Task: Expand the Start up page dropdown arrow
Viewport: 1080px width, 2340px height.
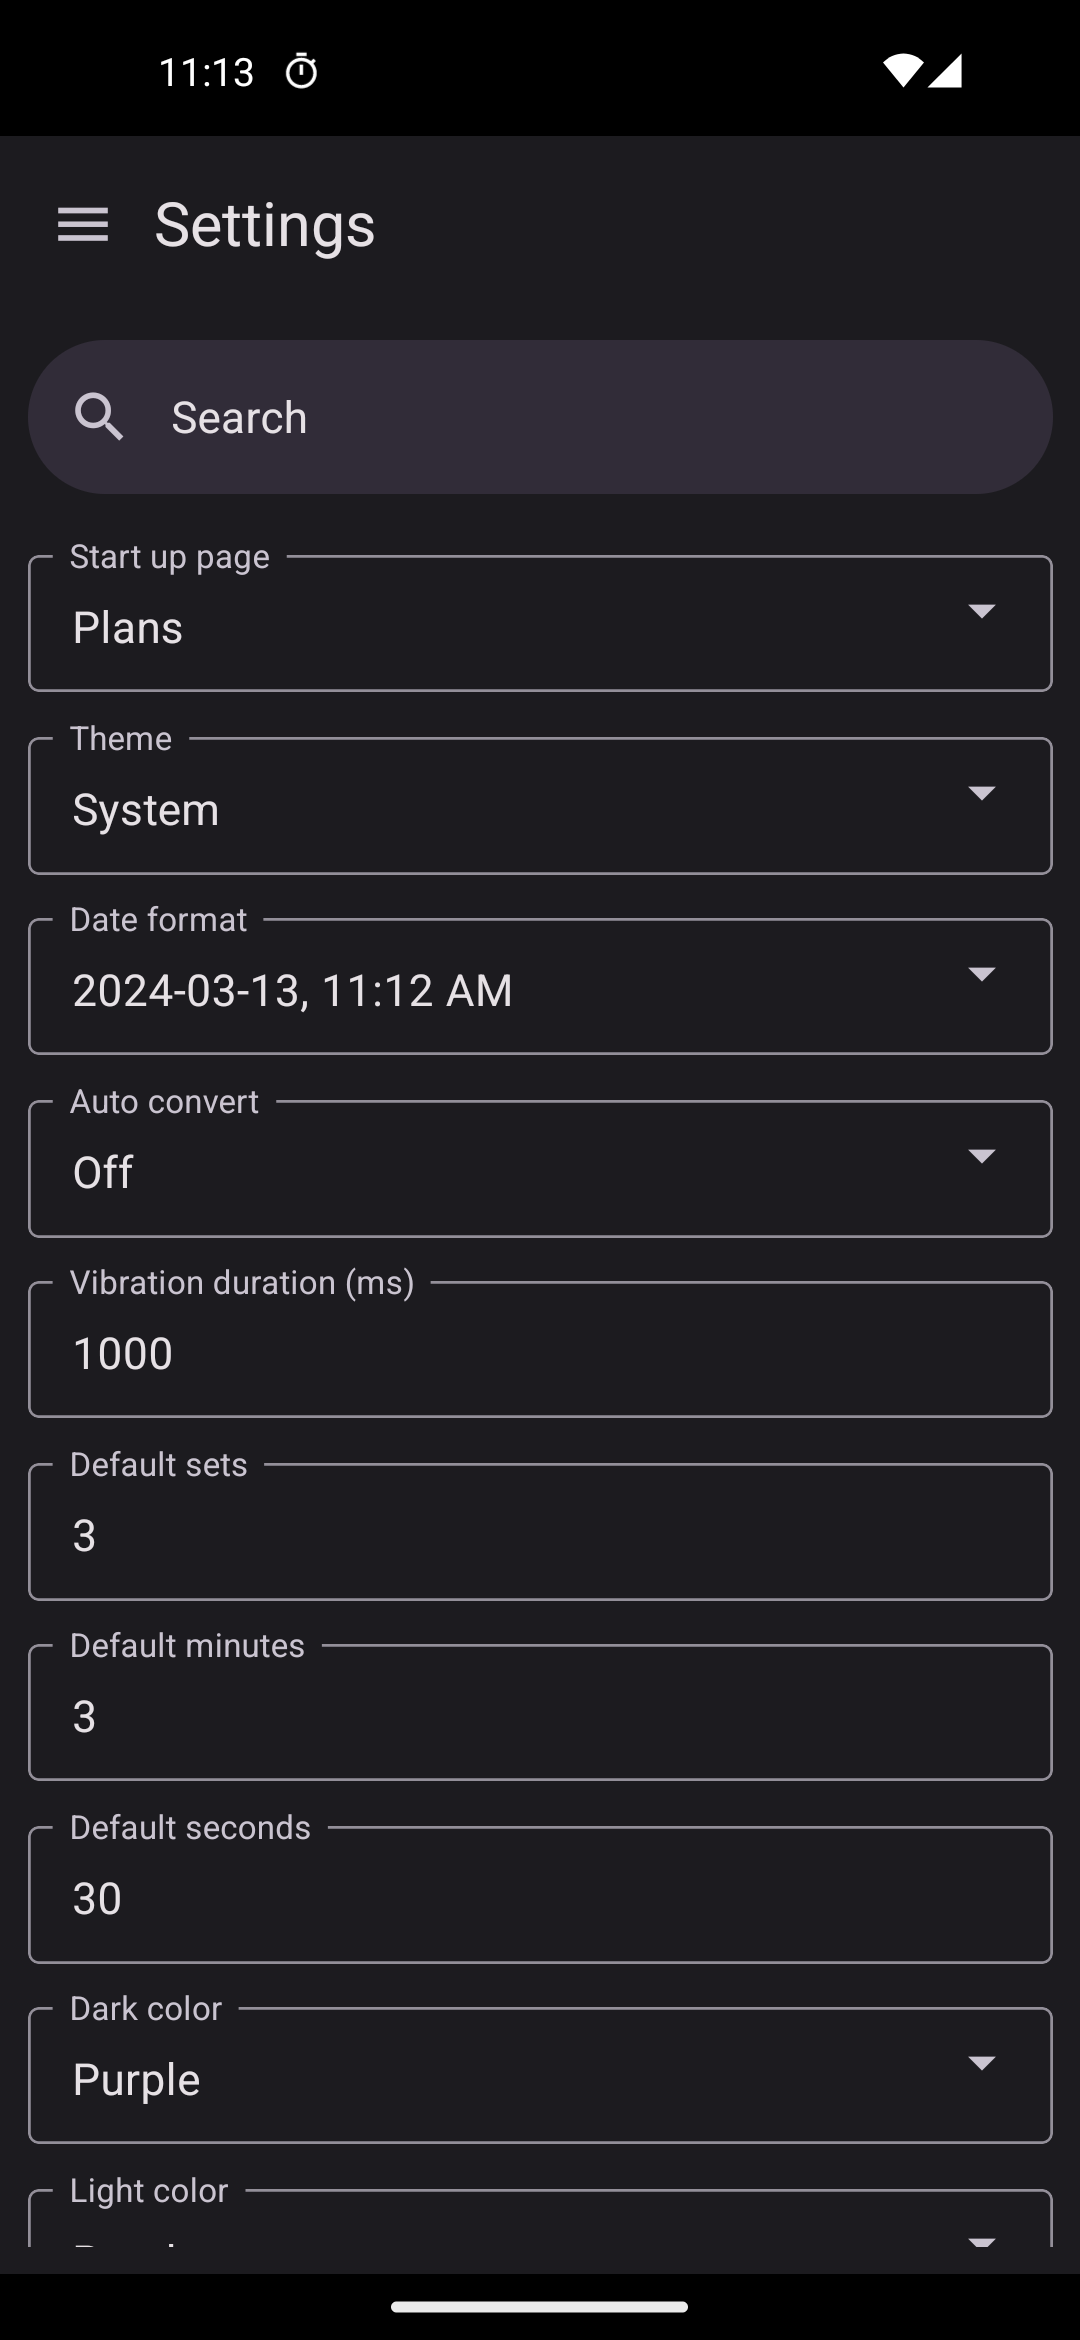Action: tap(981, 611)
